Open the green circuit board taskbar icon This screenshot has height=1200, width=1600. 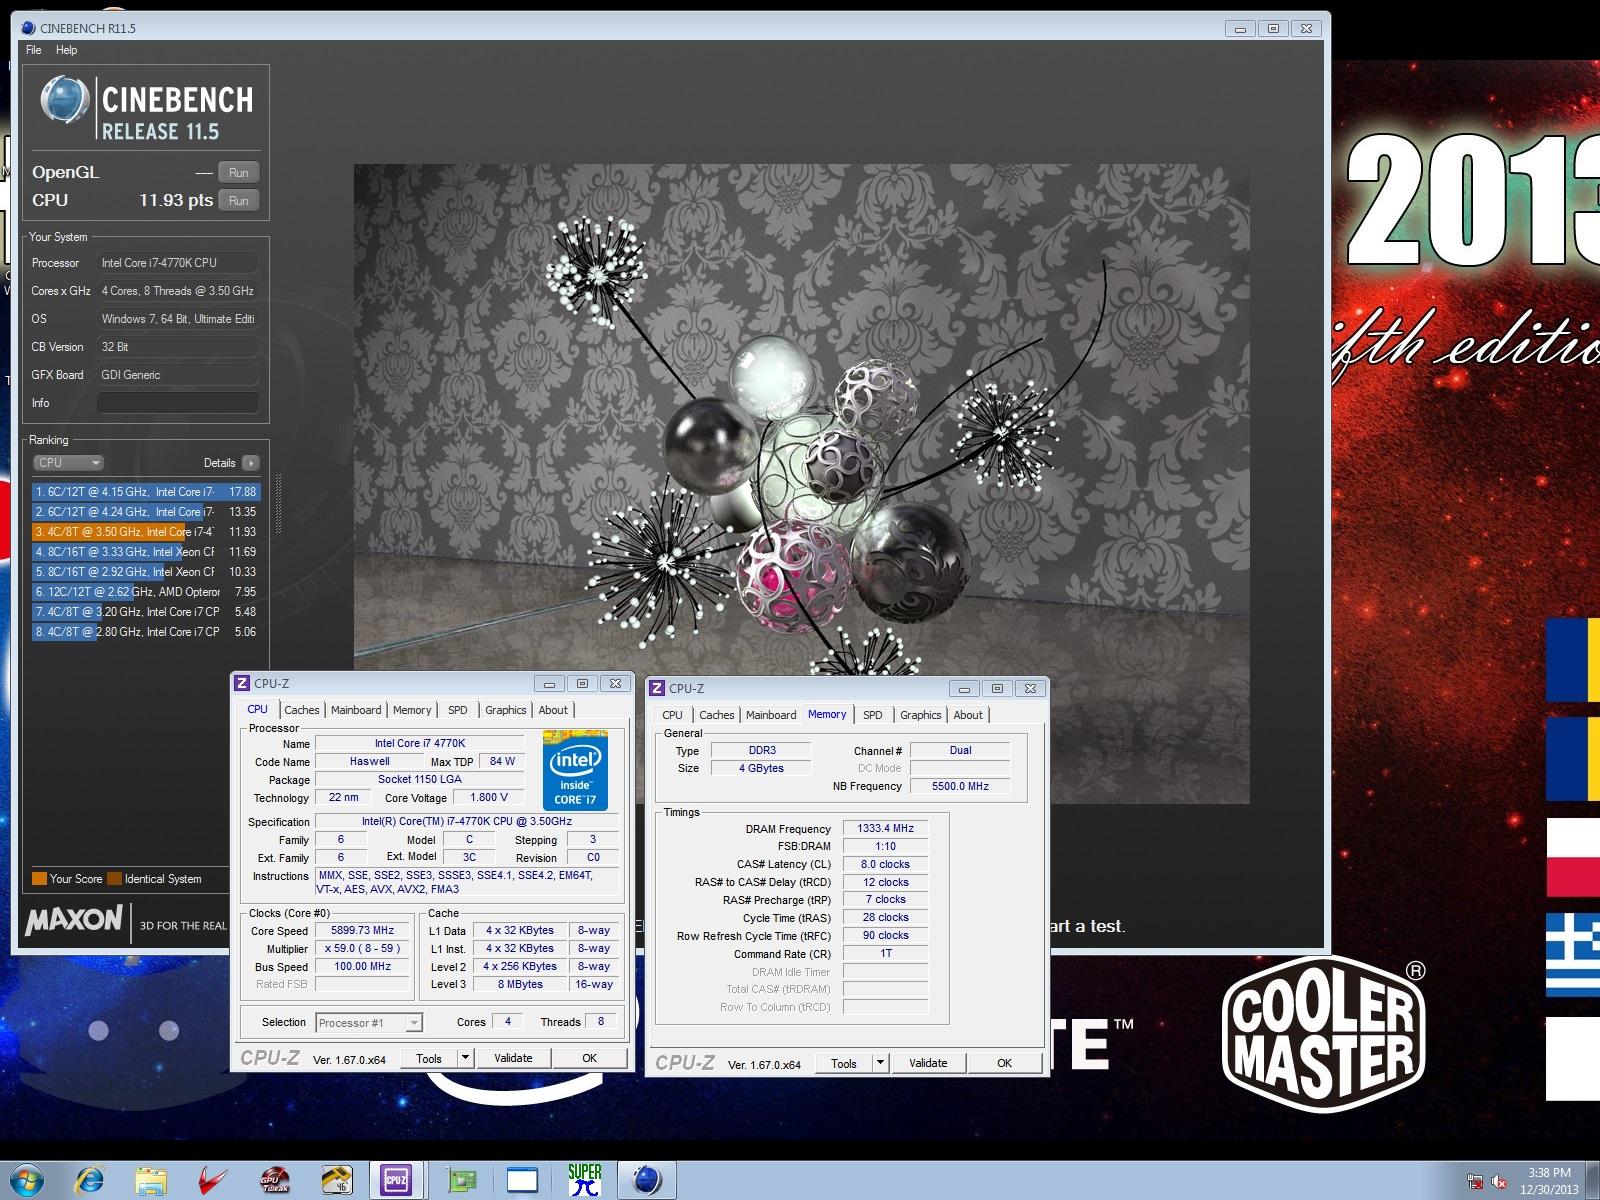[x=461, y=1181]
